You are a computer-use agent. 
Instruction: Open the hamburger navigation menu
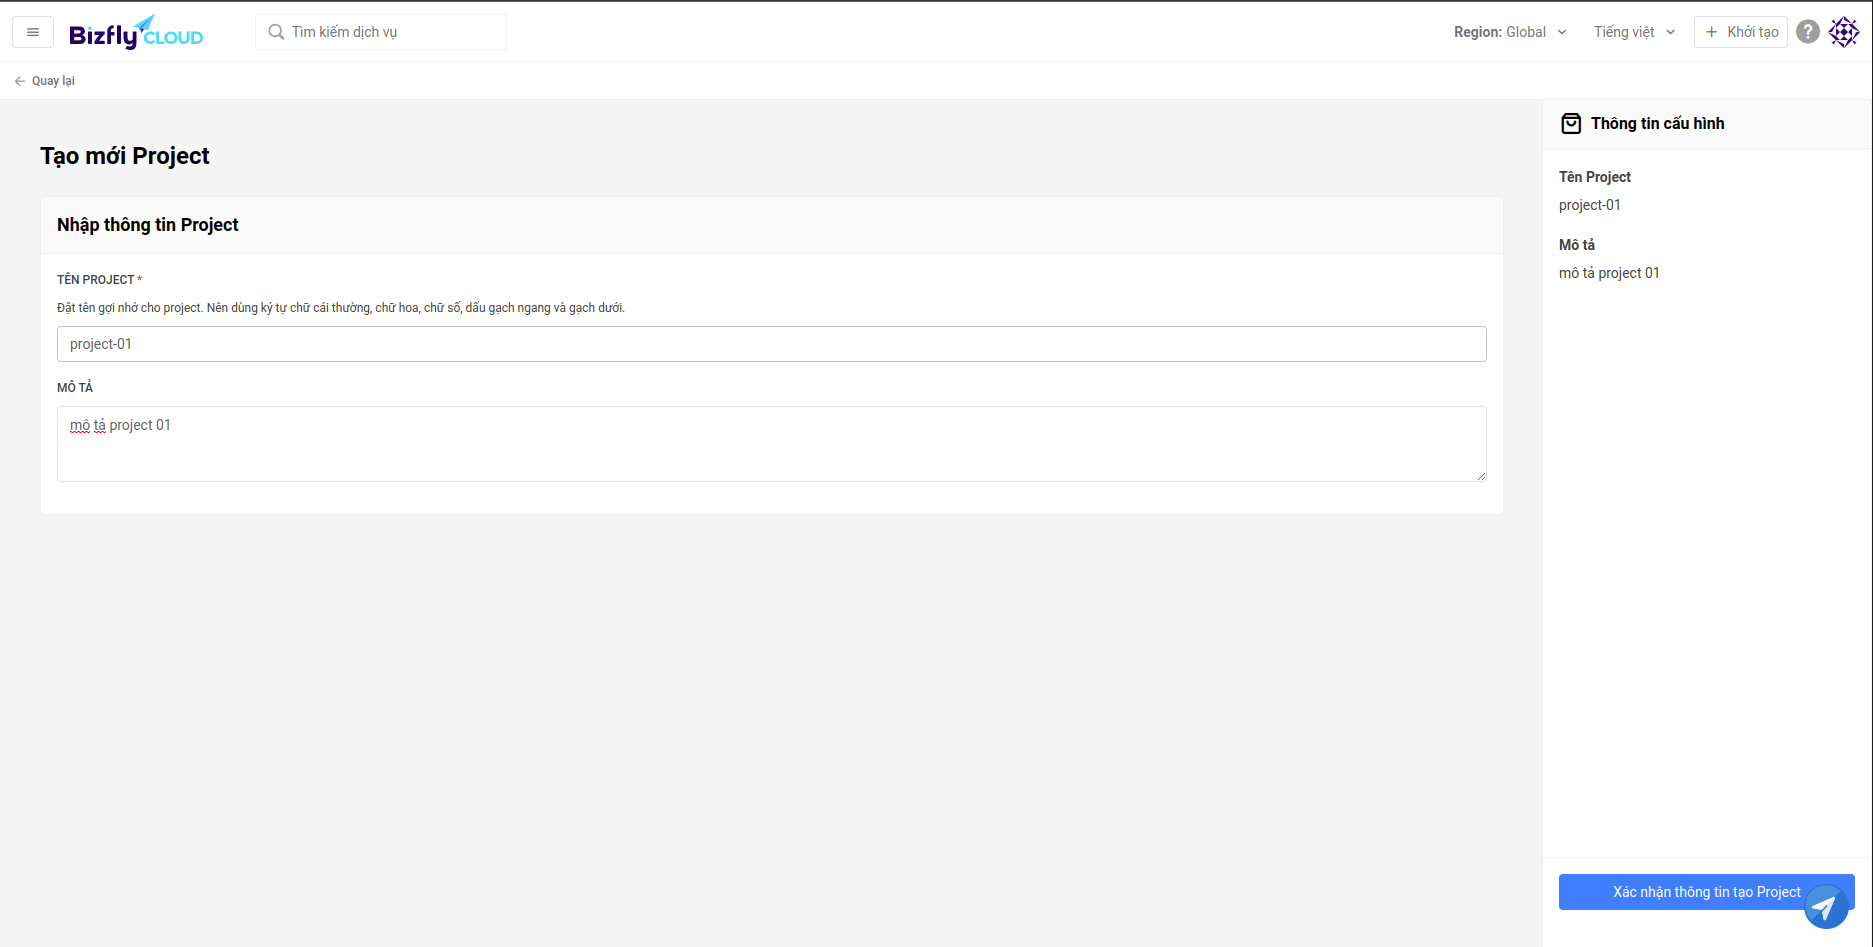click(x=33, y=32)
